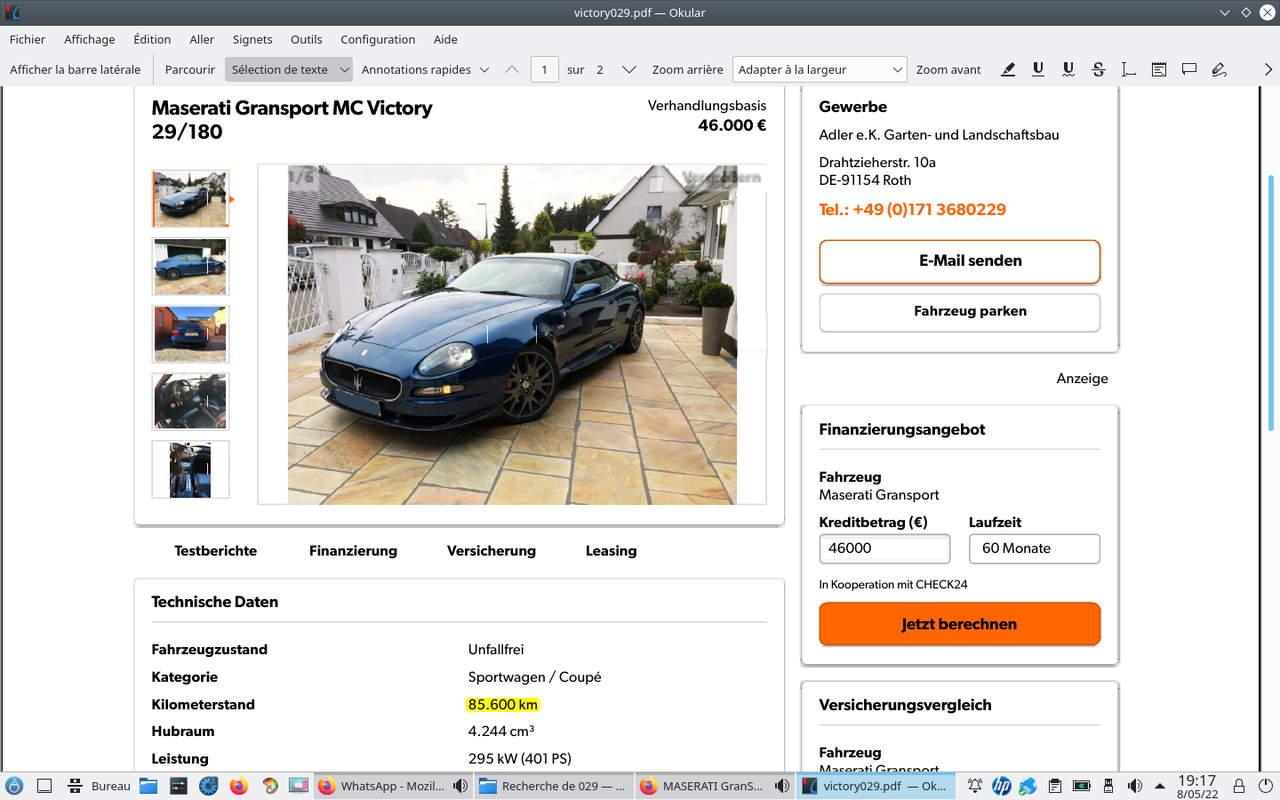The width and height of the screenshot is (1280, 800).
Task: Open the Leasing tab
Action: tap(611, 551)
